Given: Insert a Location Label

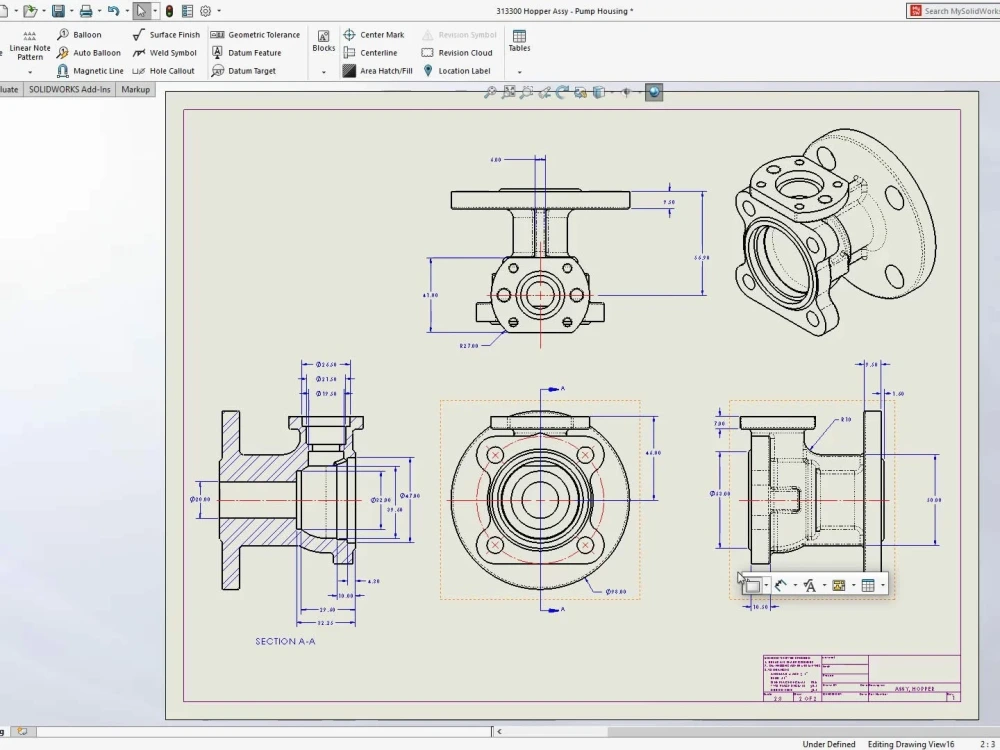Looking at the screenshot, I should tap(456, 71).
